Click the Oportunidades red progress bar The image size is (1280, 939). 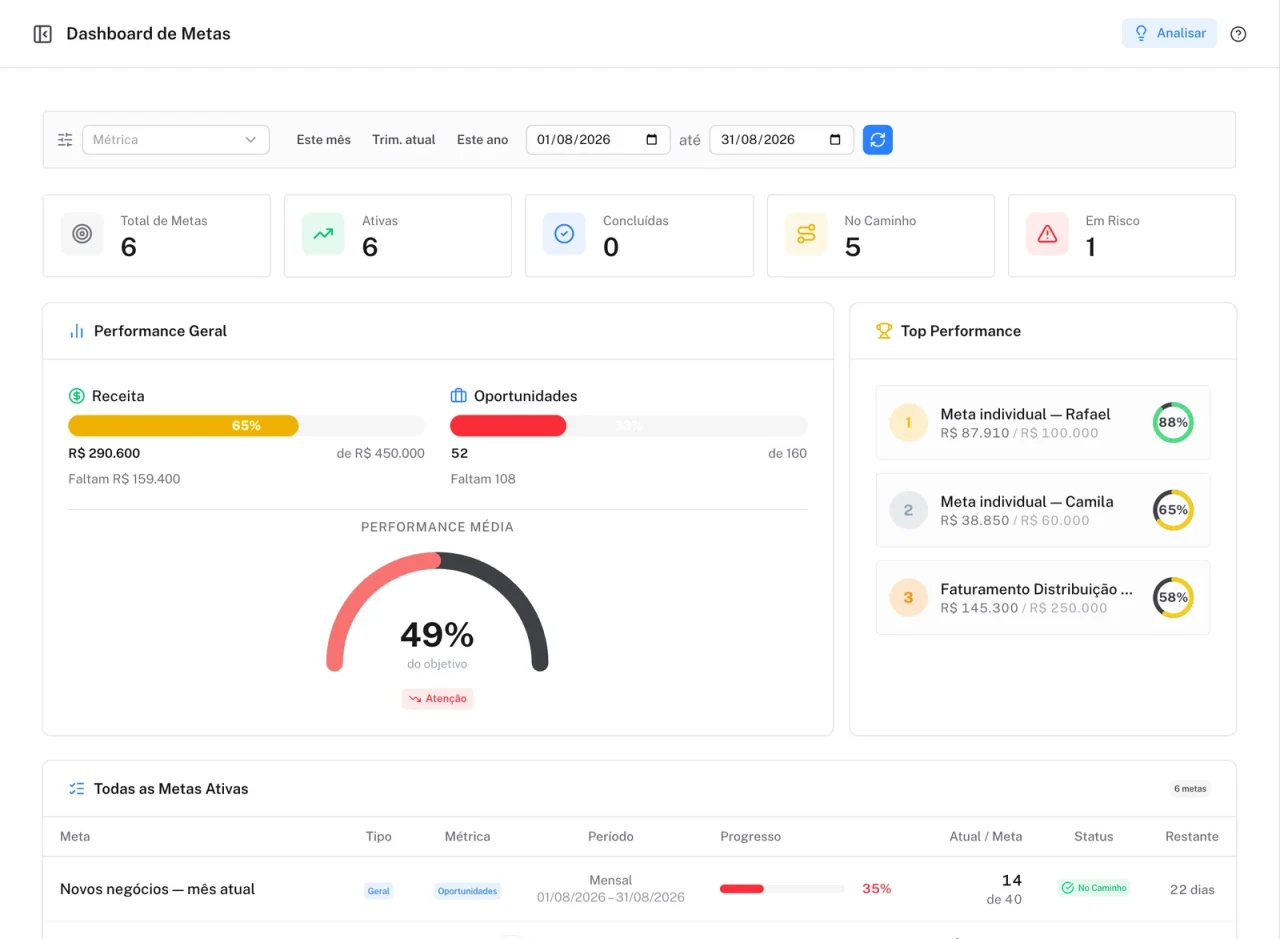[x=629, y=426]
